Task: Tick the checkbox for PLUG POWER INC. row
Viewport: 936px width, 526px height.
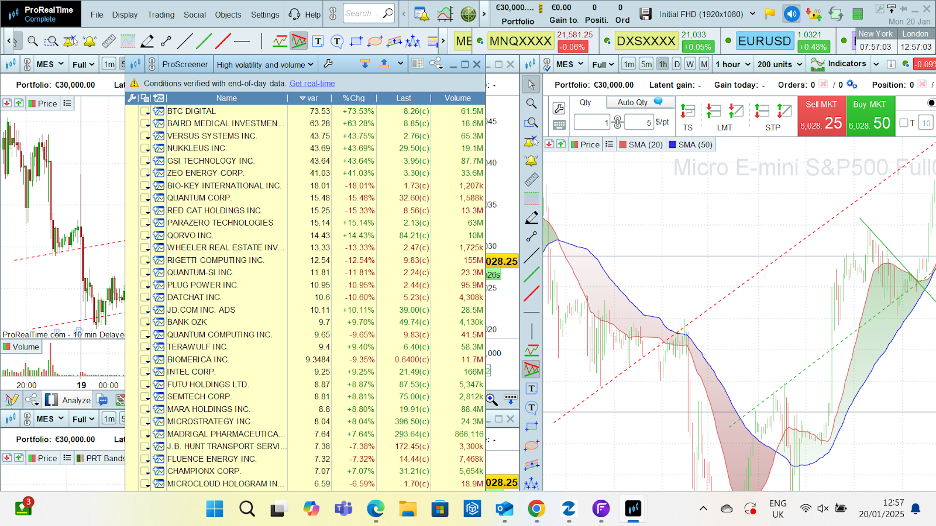Action: point(145,285)
